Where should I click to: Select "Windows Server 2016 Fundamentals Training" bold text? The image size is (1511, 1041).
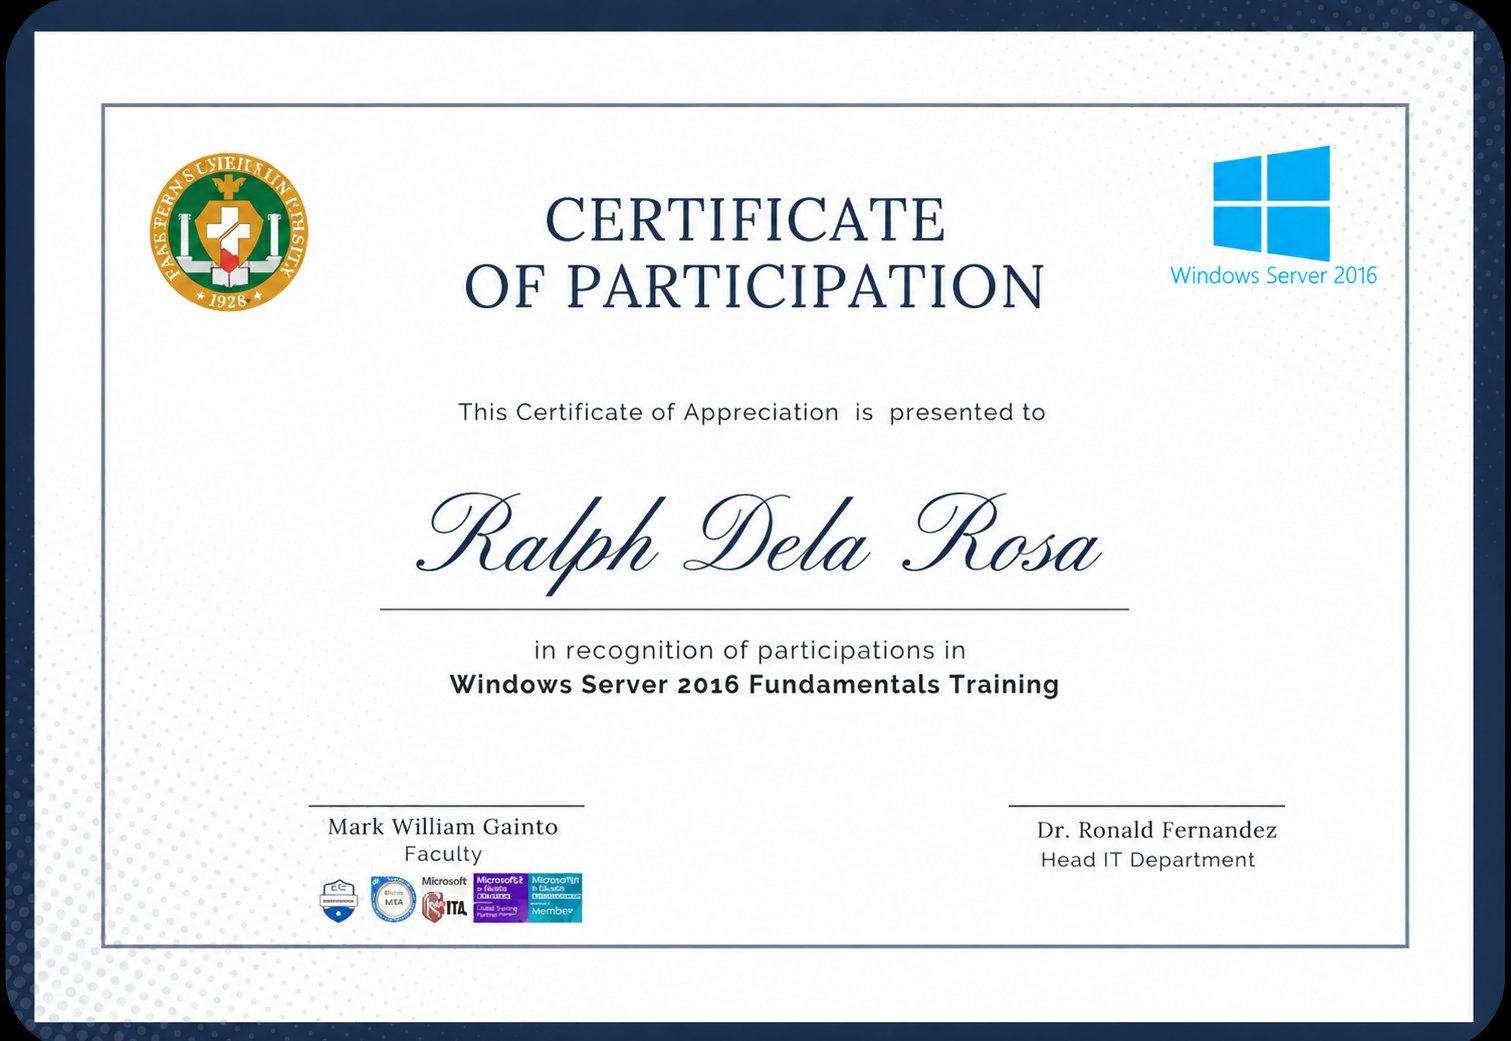point(754,685)
